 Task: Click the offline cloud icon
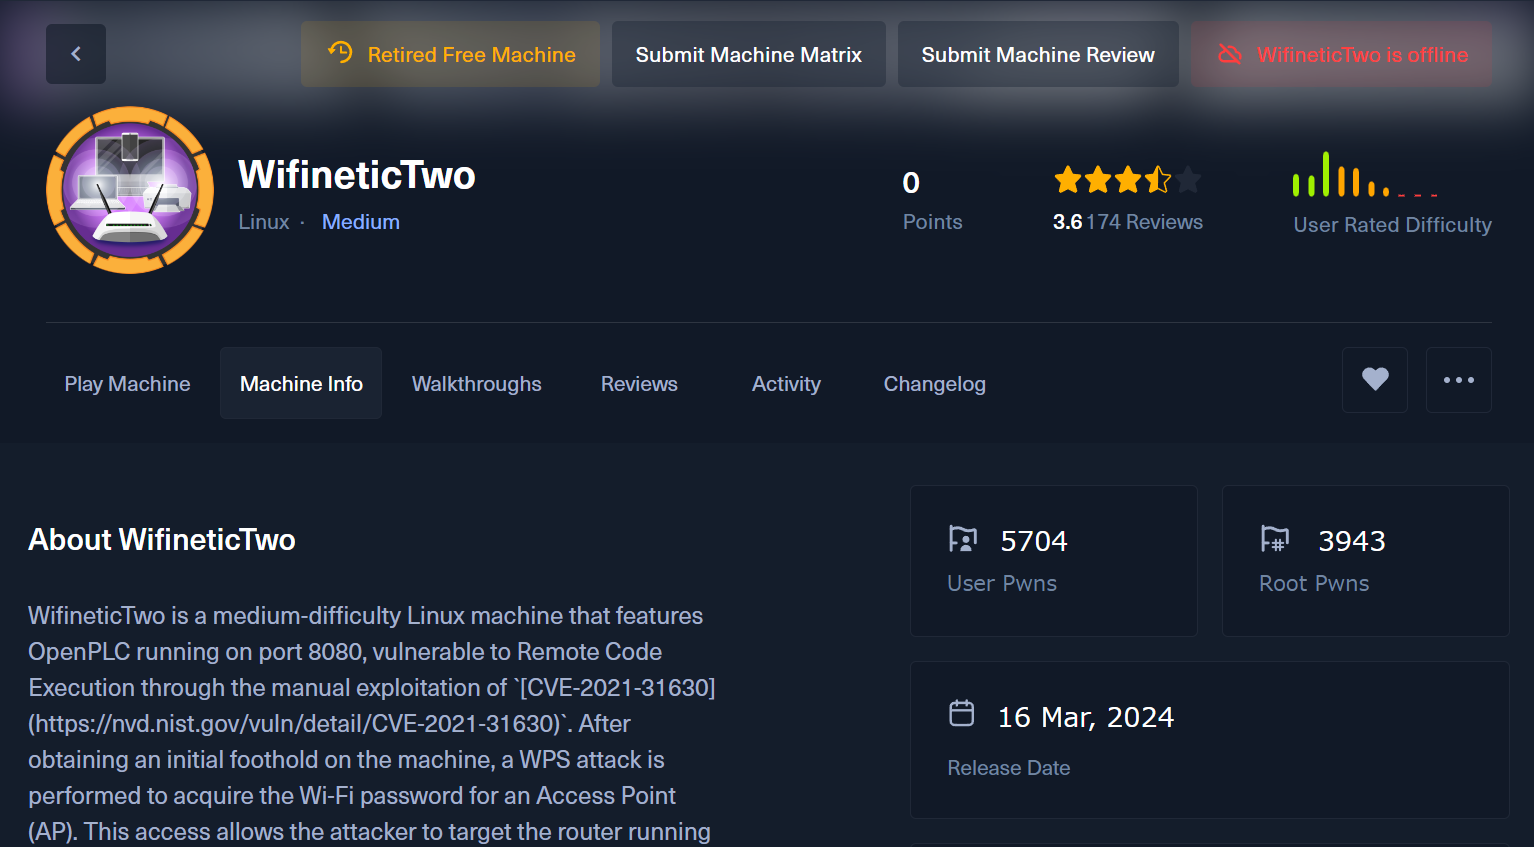pyautogui.click(x=1230, y=54)
